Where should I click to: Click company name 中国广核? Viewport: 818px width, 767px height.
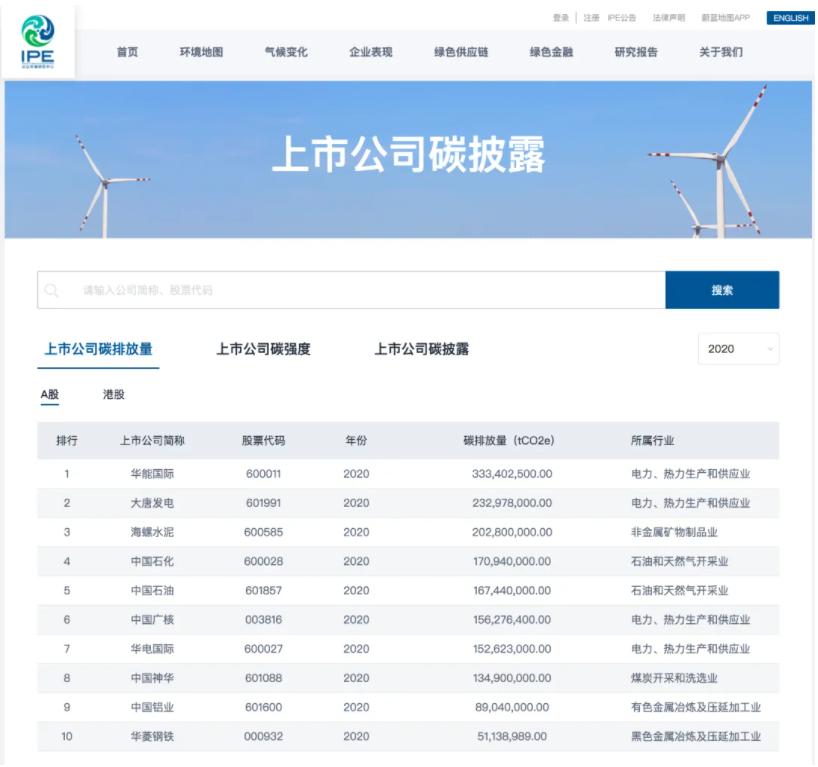click(152, 620)
